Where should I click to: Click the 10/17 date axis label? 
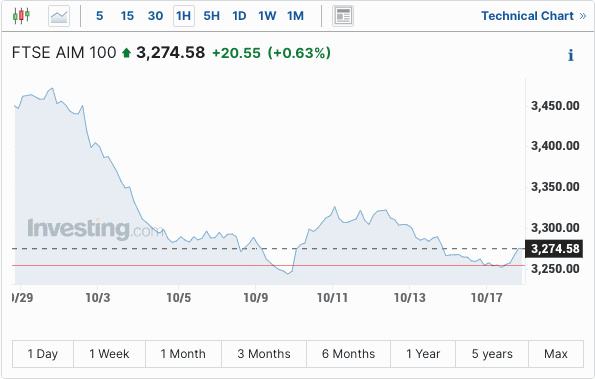click(486, 298)
